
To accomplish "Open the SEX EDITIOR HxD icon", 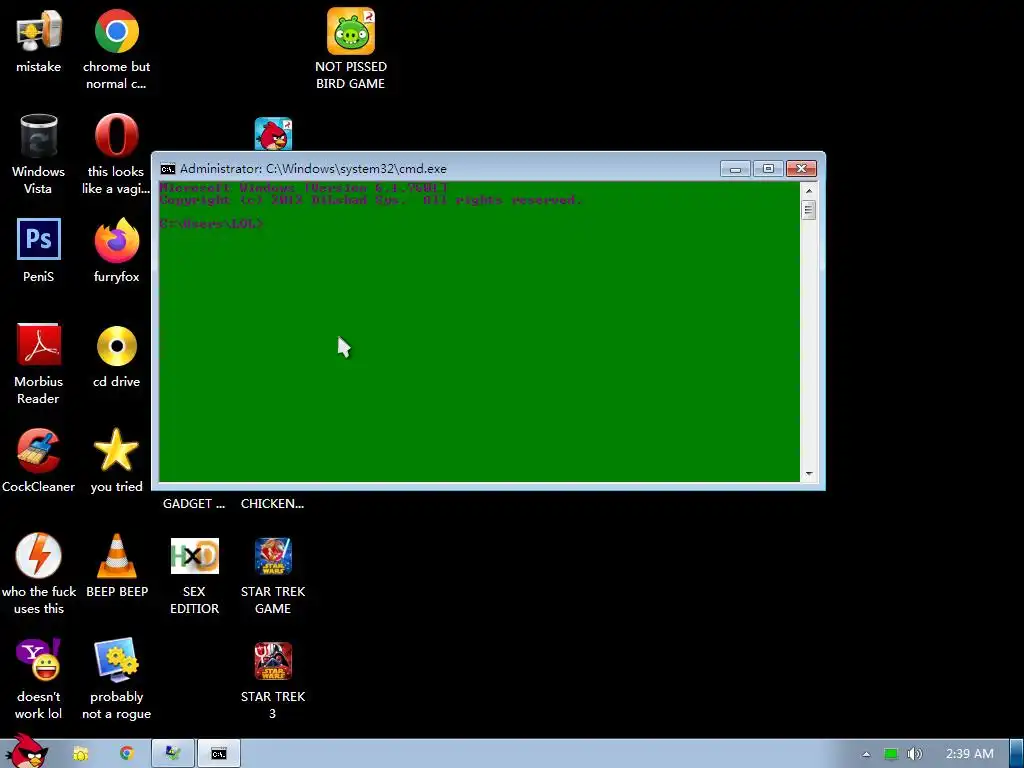I will click(195, 556).
